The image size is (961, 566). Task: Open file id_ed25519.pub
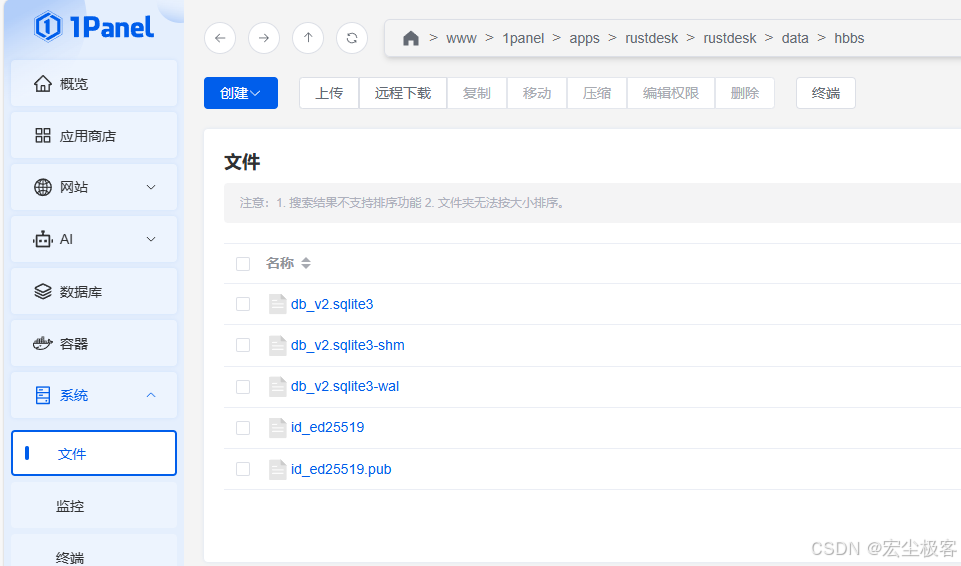[341, 469]
